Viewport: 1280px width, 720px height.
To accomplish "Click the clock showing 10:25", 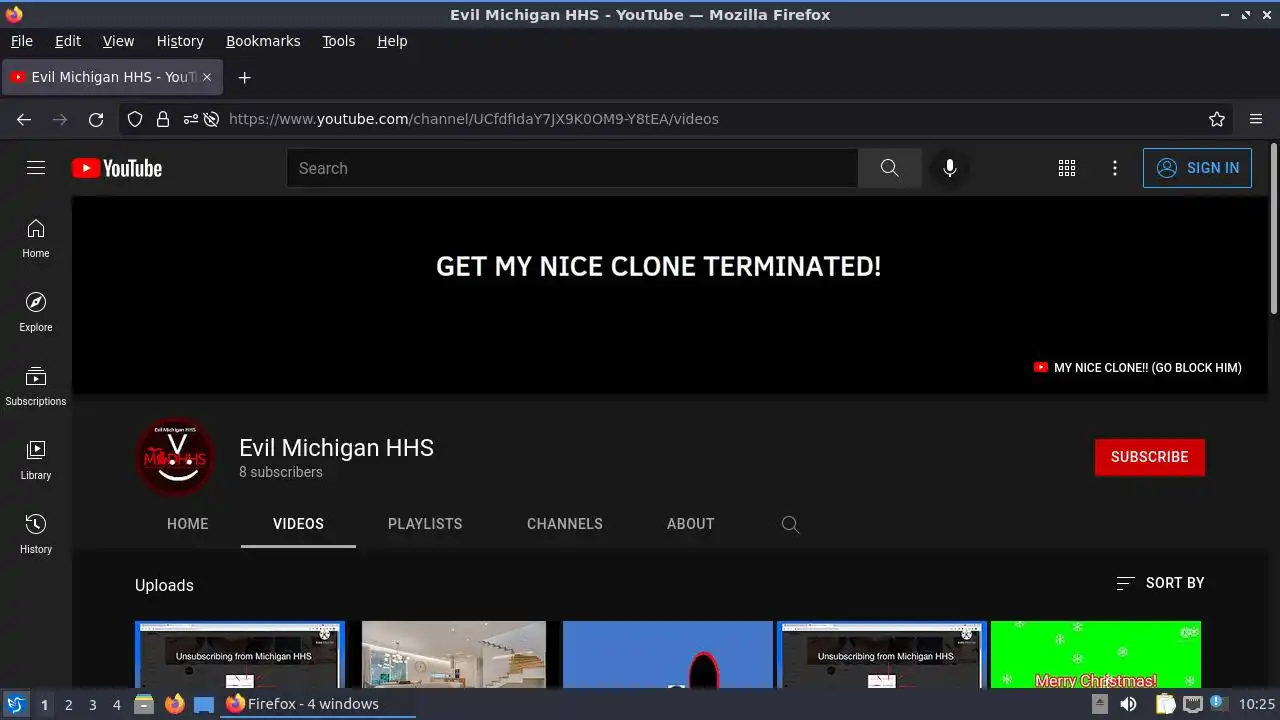I will click(1257, 704).
